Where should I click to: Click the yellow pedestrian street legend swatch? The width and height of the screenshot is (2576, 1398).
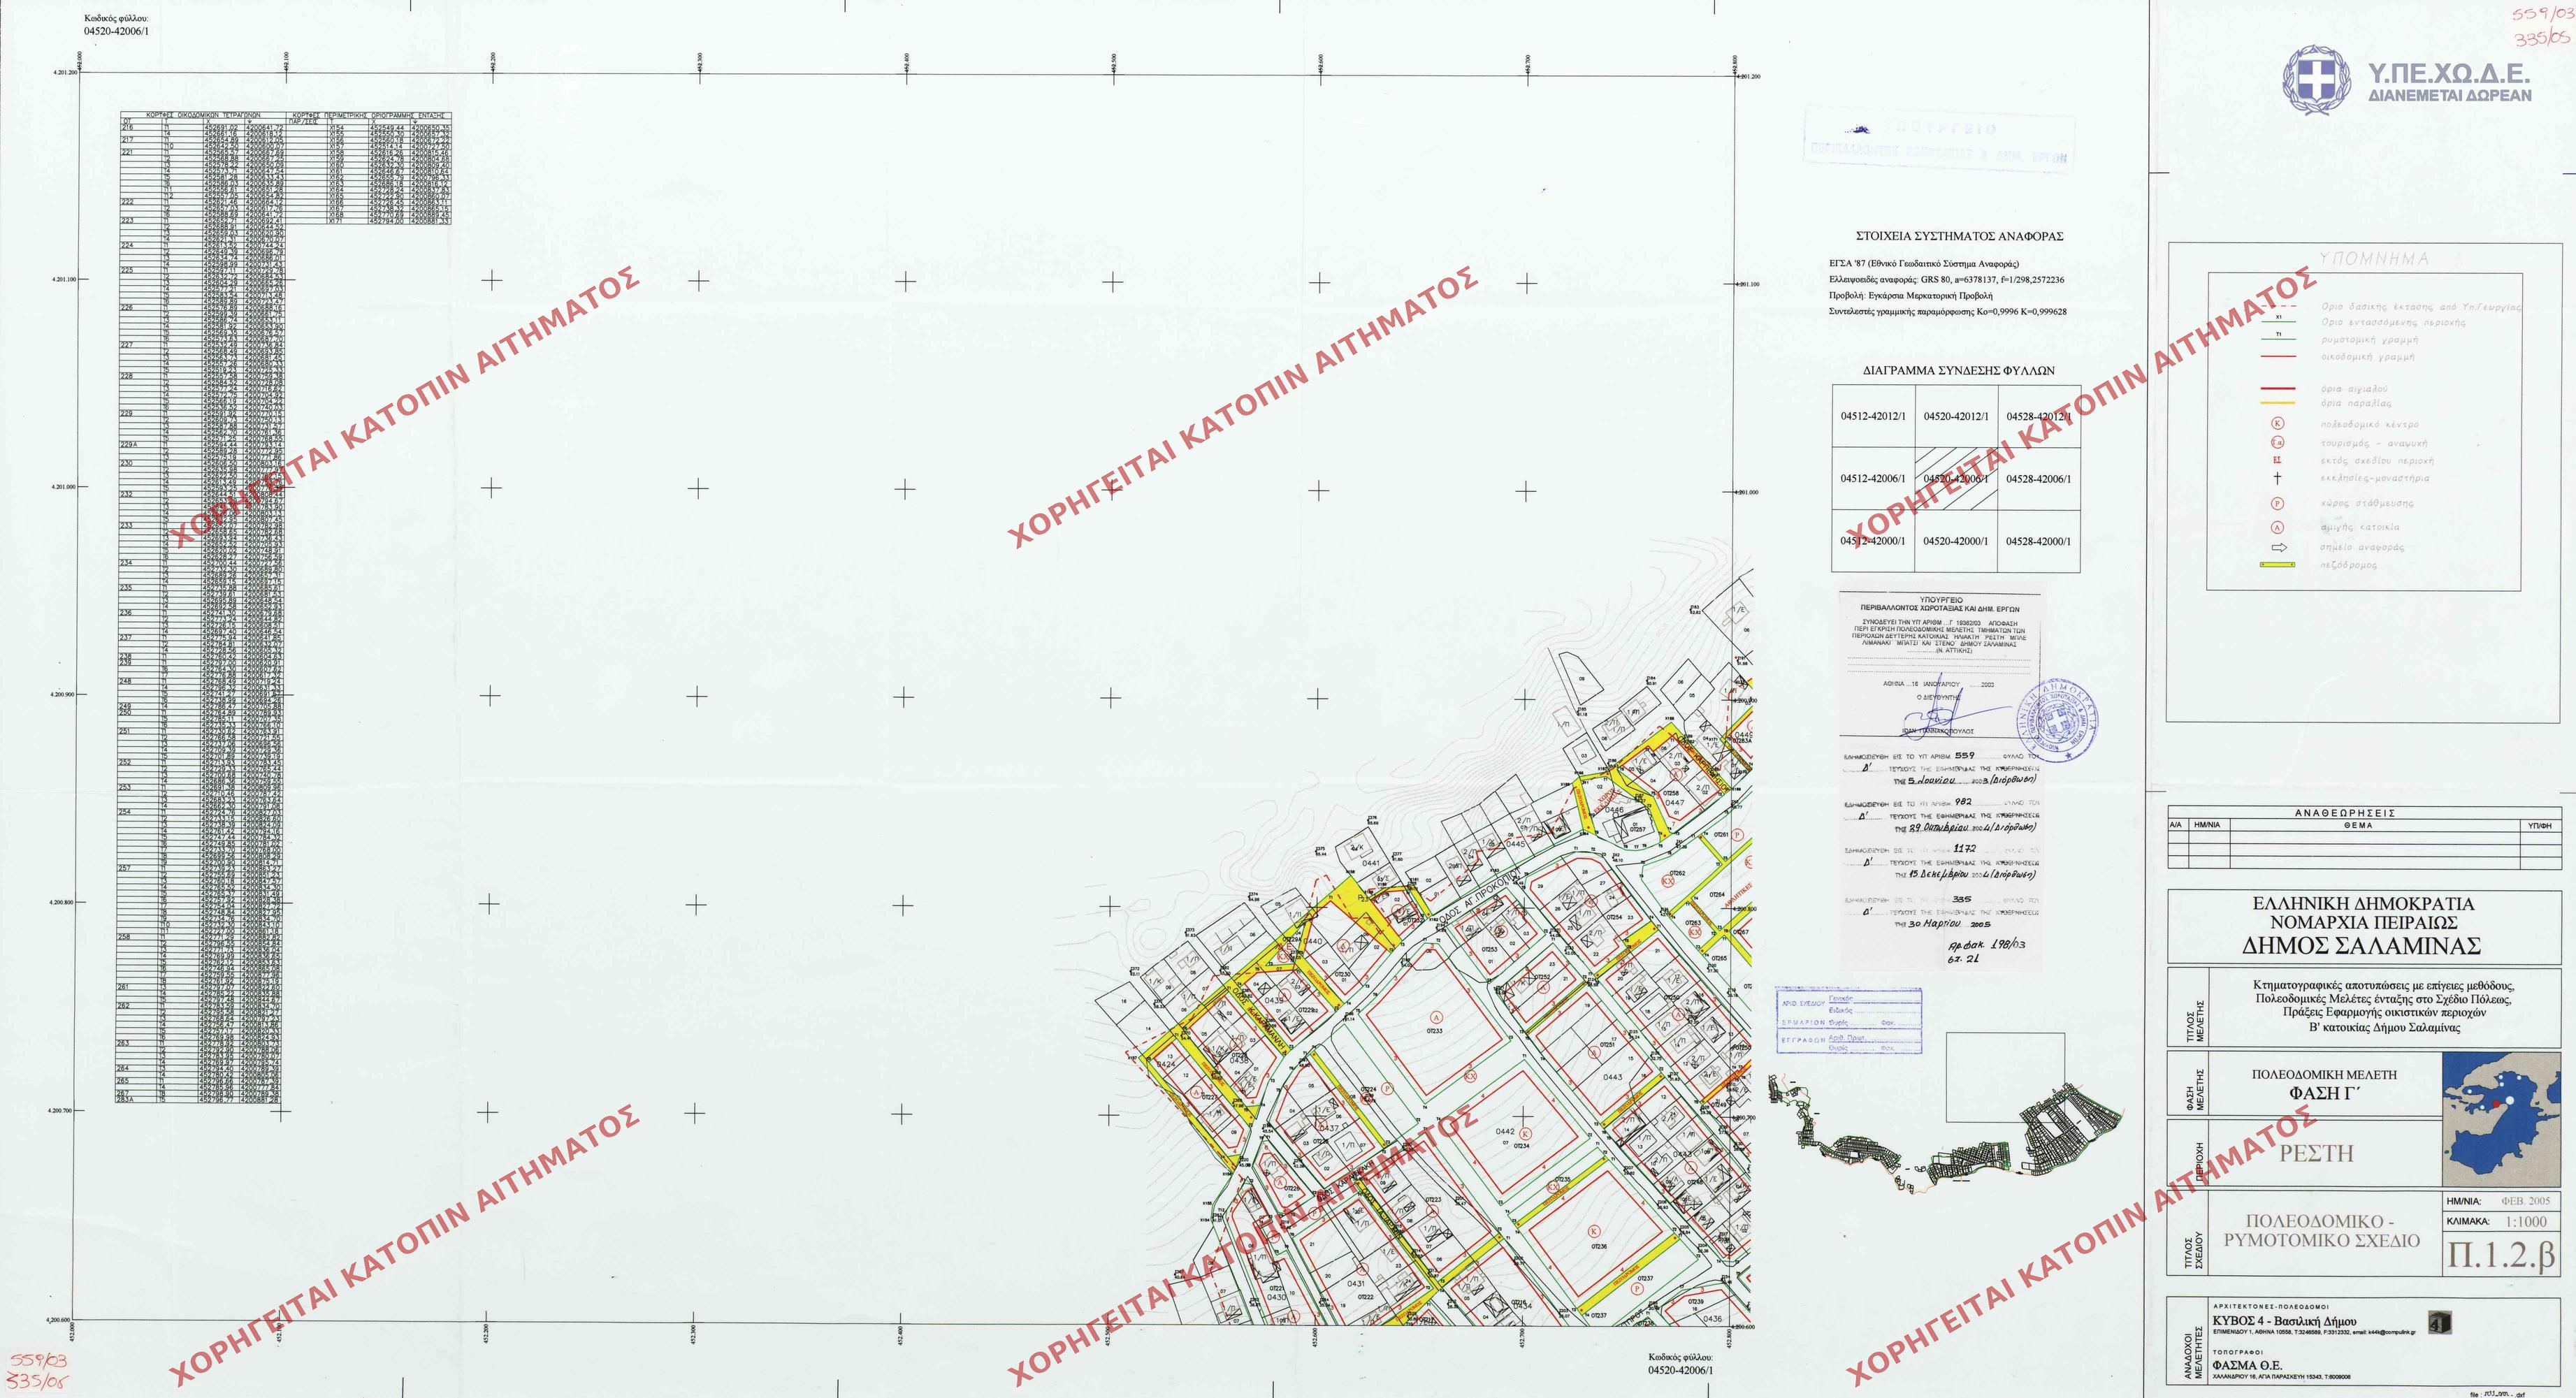2277,566
